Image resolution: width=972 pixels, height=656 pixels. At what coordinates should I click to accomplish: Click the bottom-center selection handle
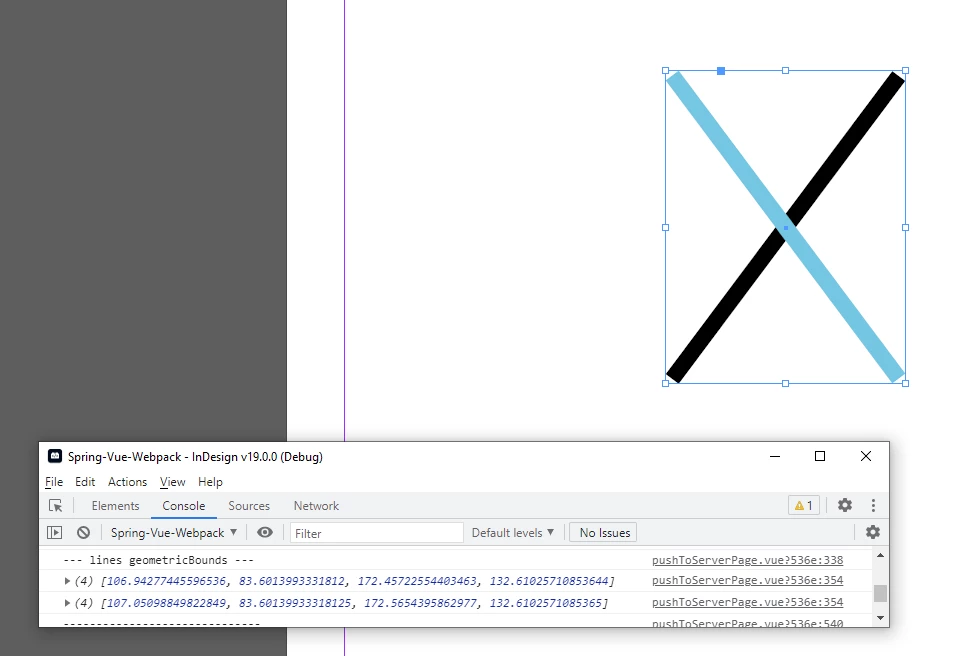pos(785,384)
